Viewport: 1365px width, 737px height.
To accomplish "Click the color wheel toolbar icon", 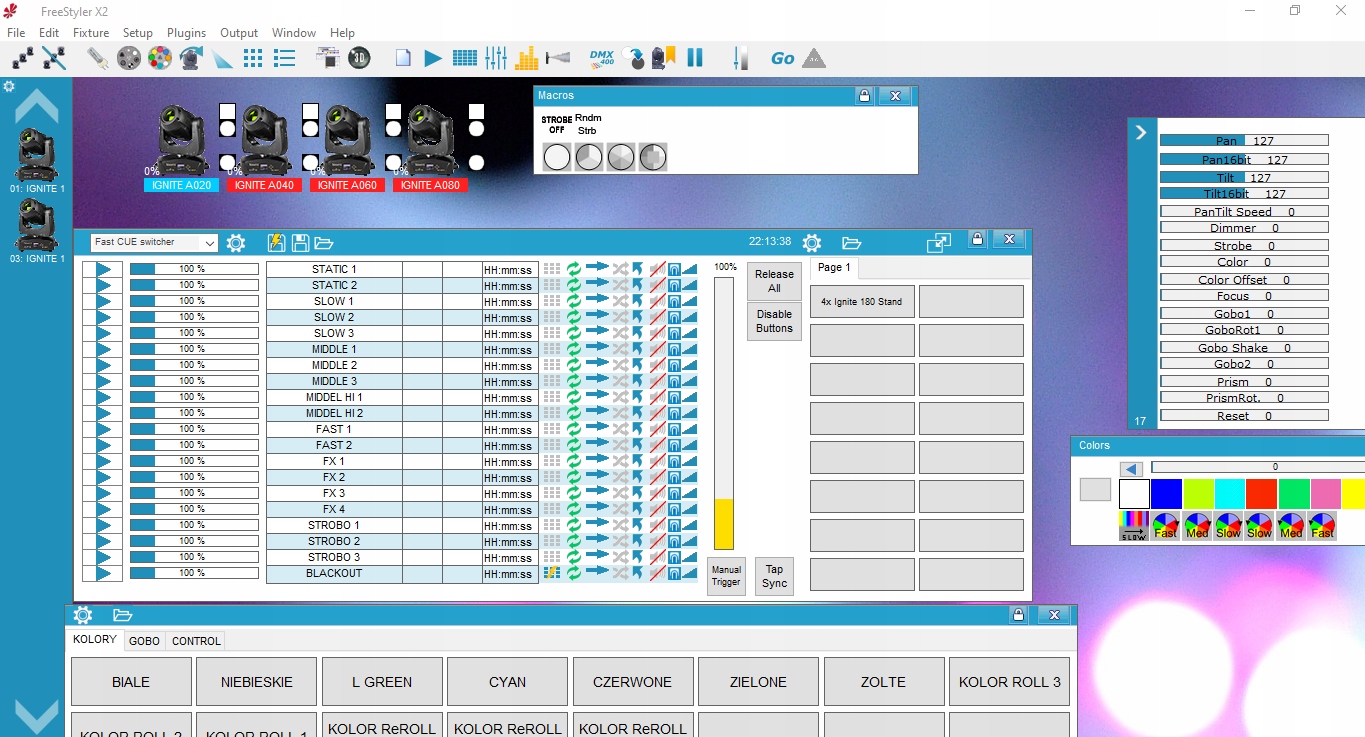I will (160, 58).
